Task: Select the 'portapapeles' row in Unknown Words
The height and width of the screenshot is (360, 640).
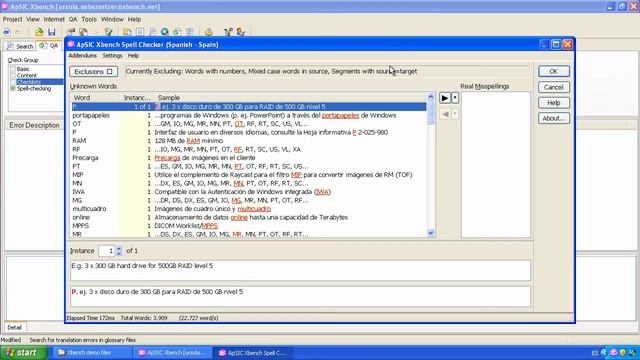Action: (249, 116)
